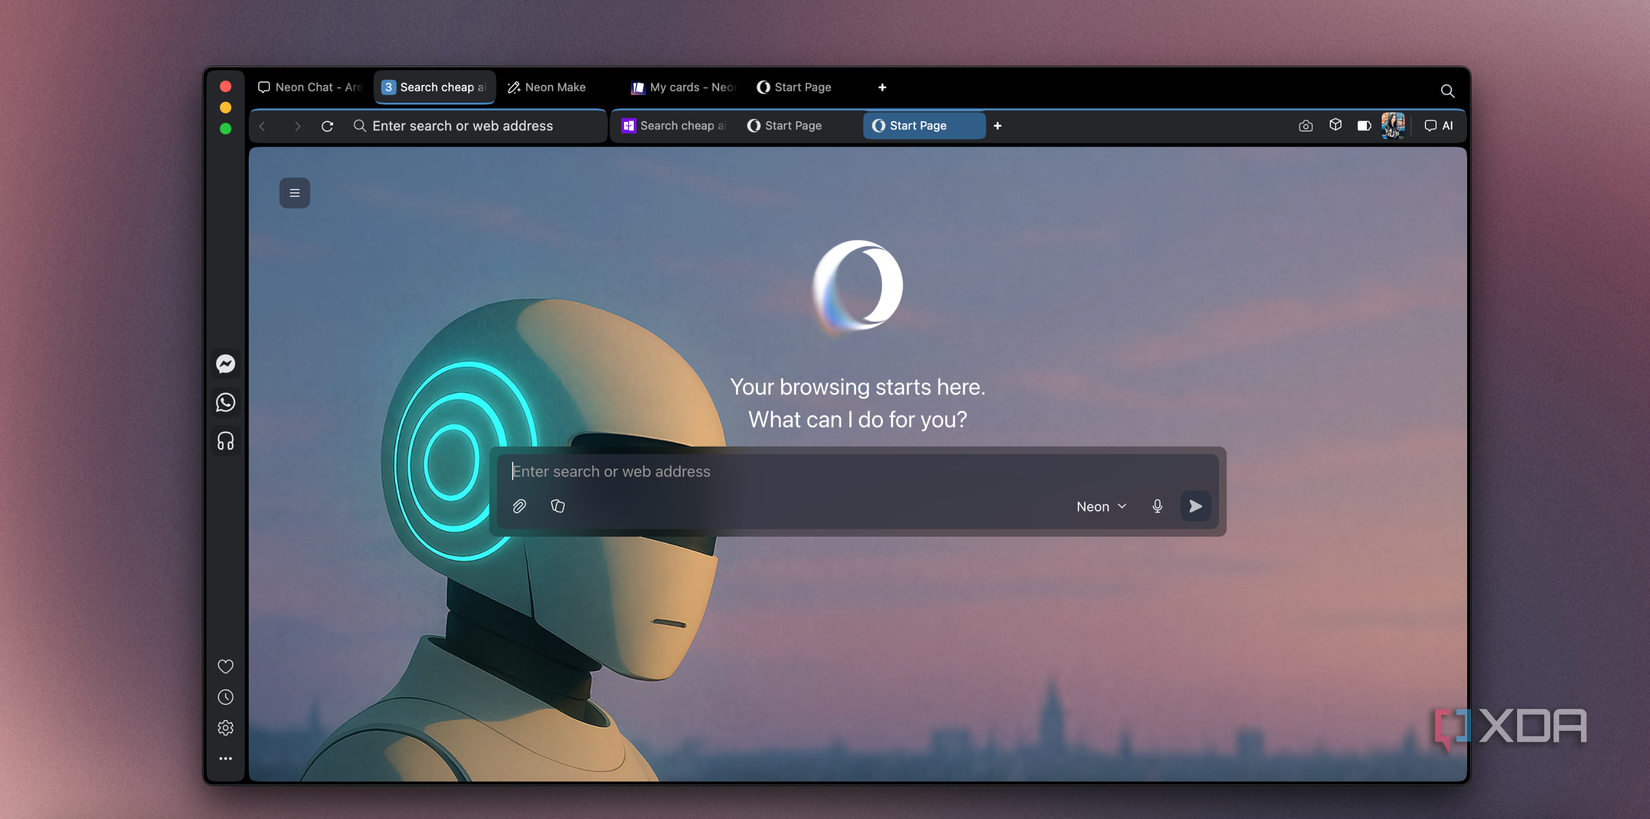Take a snapshot with the camera icon
The height and width of the screenshot is (819, 1650).
[1305, 126]
